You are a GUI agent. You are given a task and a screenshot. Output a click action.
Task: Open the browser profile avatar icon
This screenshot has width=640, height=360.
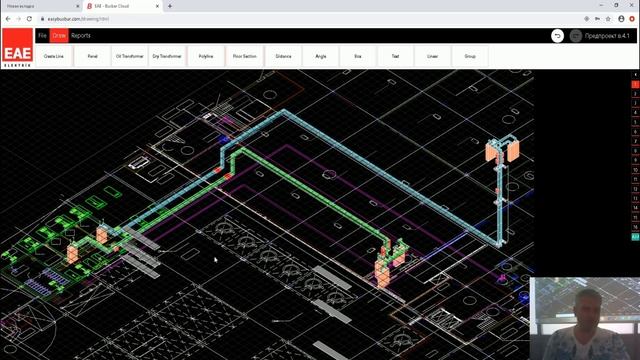621,19
